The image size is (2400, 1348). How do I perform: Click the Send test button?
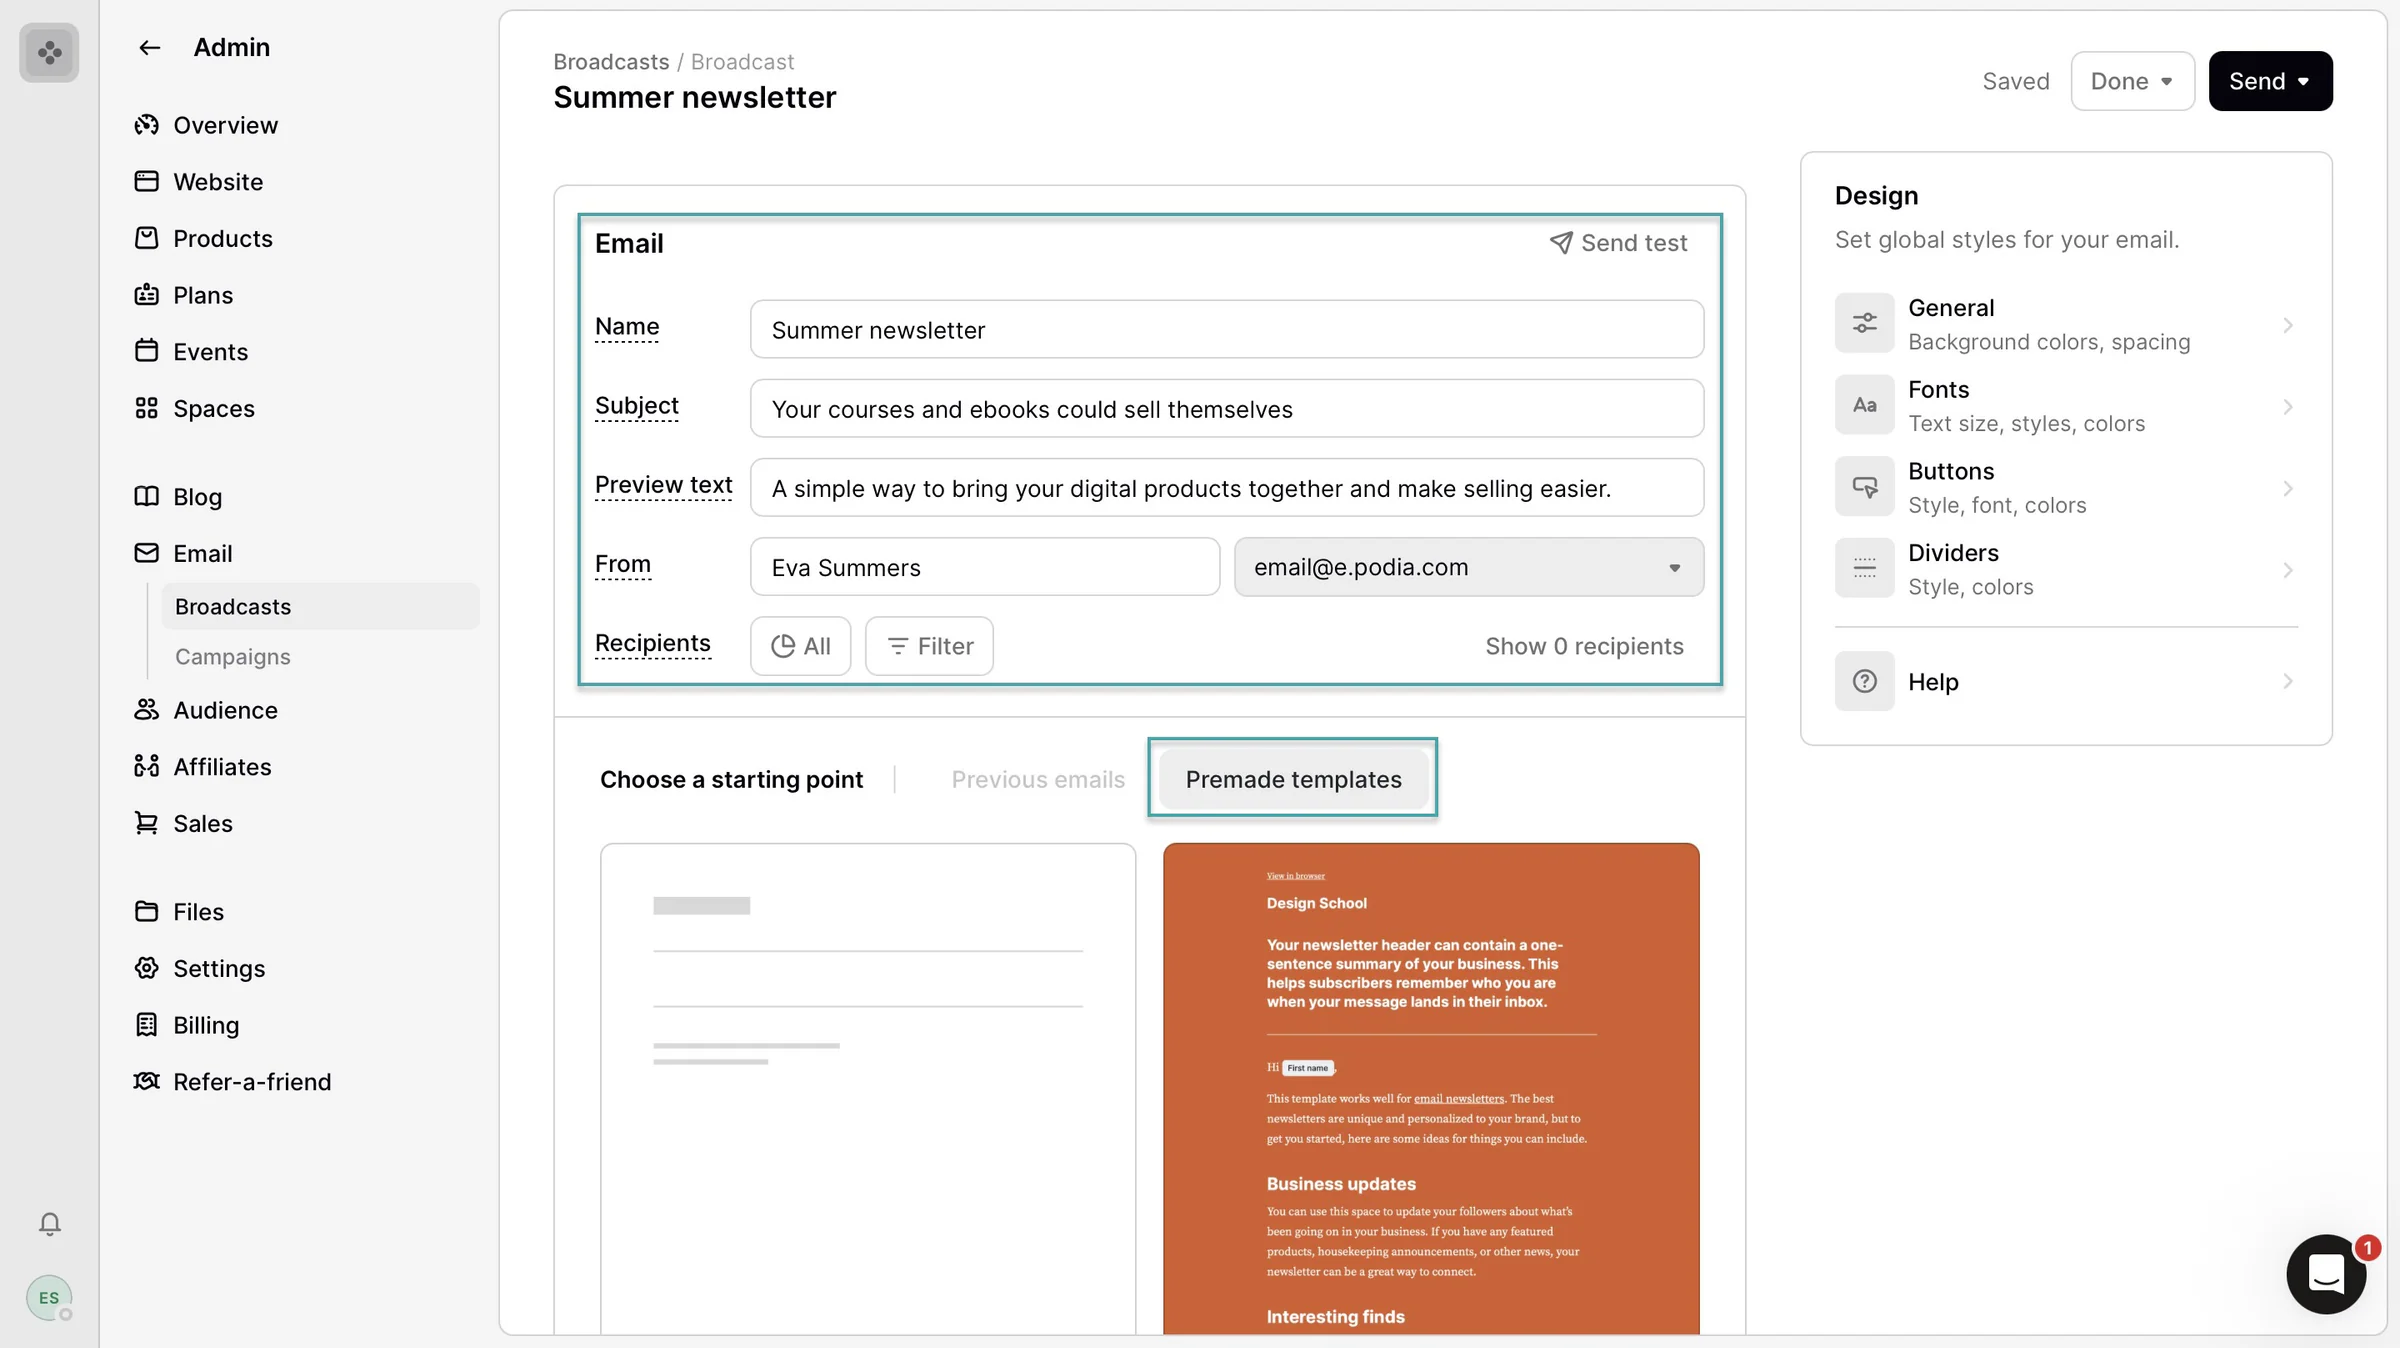point(1618,243)
